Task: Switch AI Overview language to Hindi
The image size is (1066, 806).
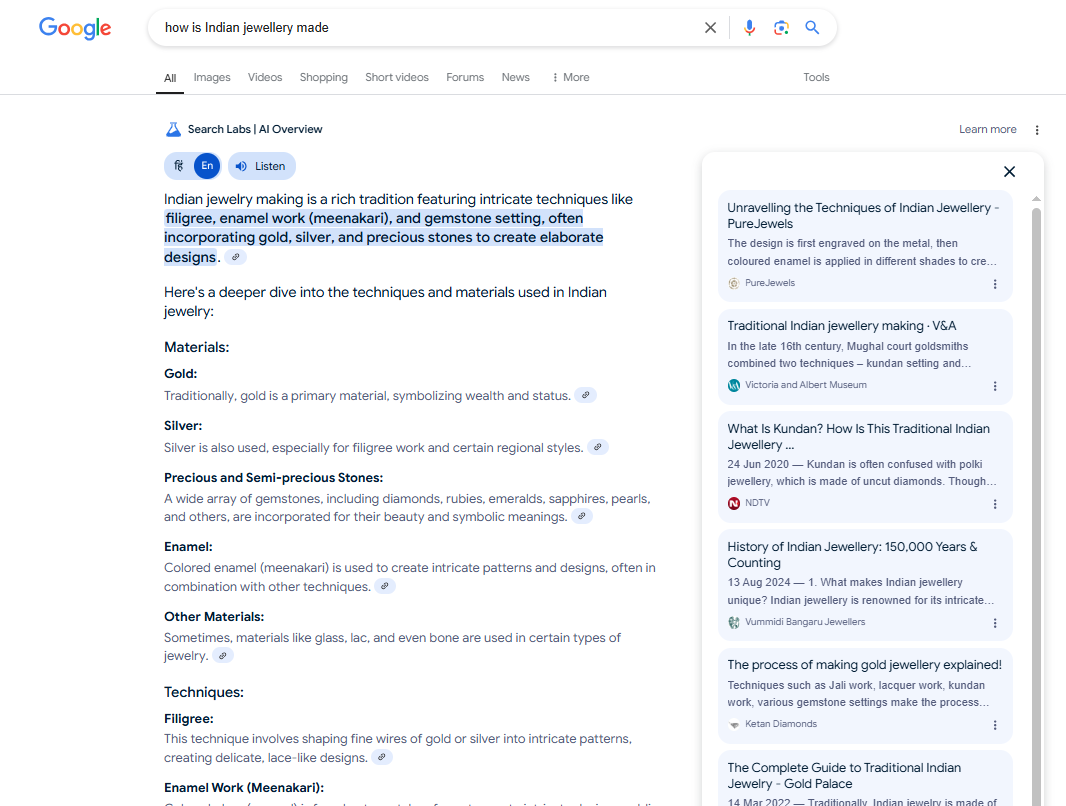Action: click(179, 166)
